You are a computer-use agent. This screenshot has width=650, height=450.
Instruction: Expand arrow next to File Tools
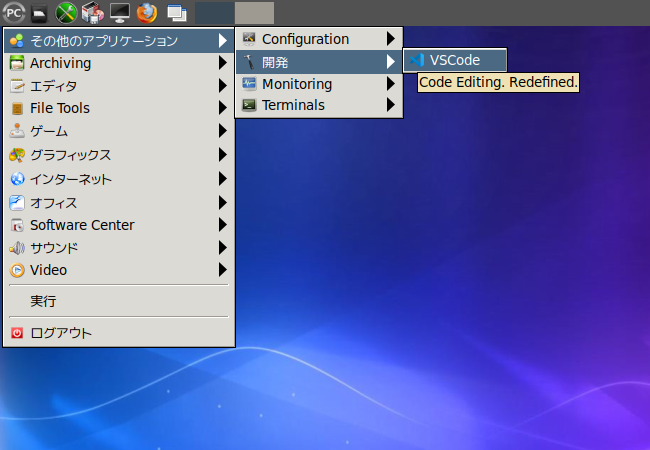tap(223, 108)
